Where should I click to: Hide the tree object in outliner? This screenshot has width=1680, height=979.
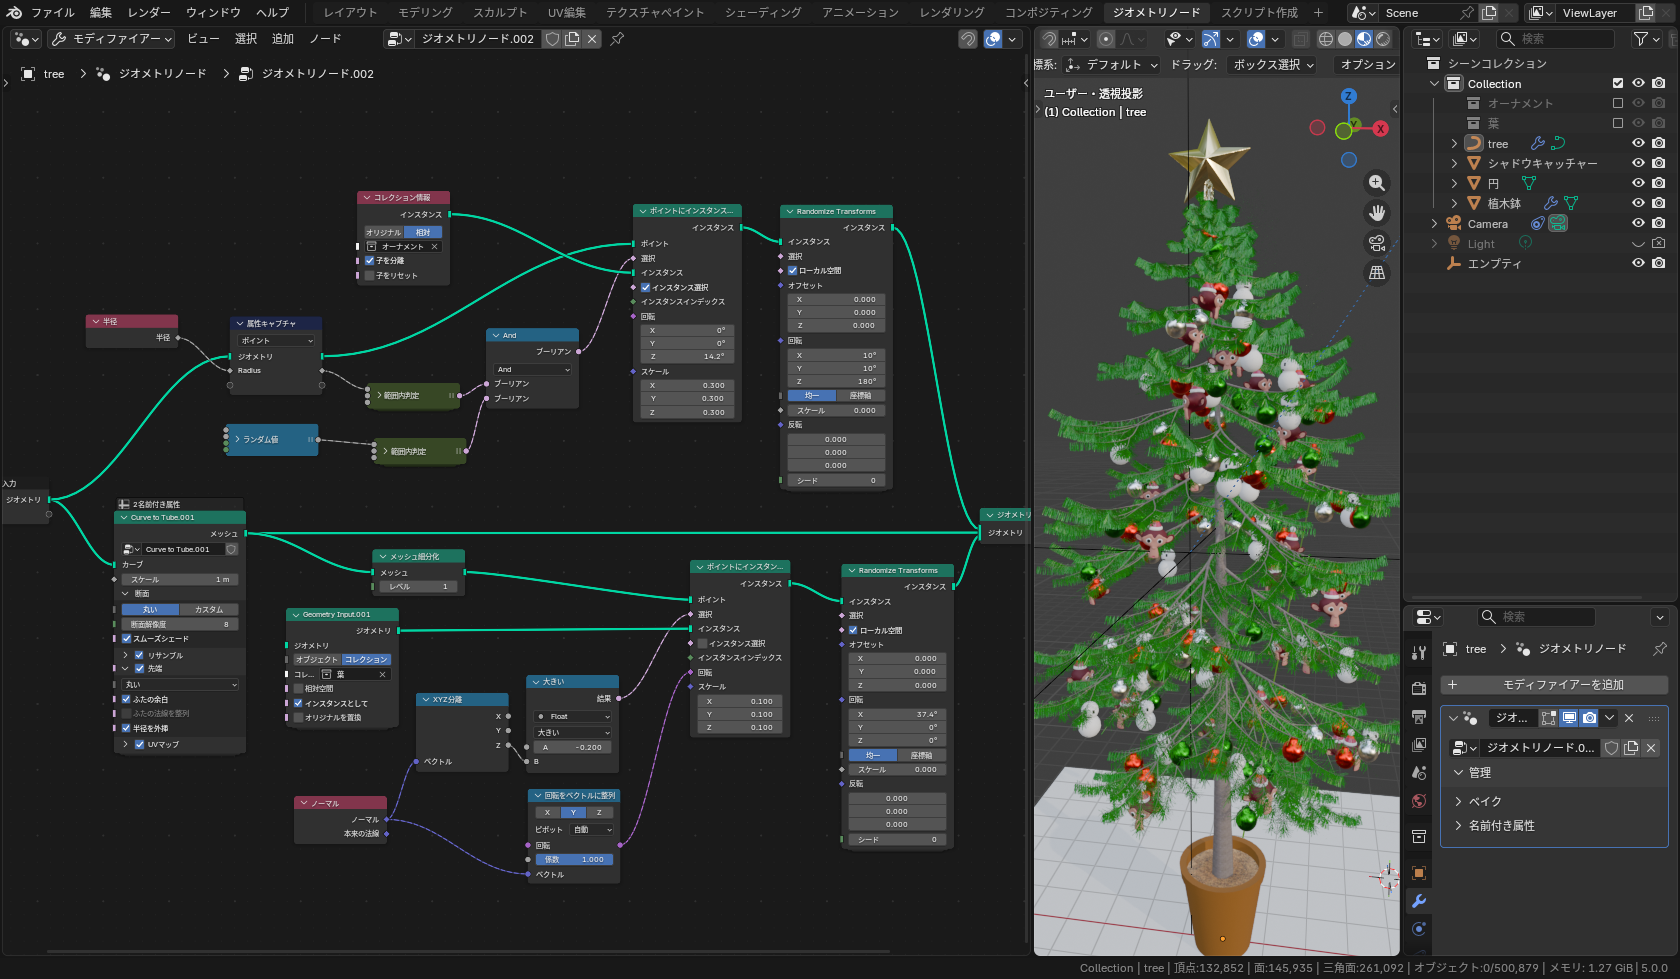coord(1638,143)
